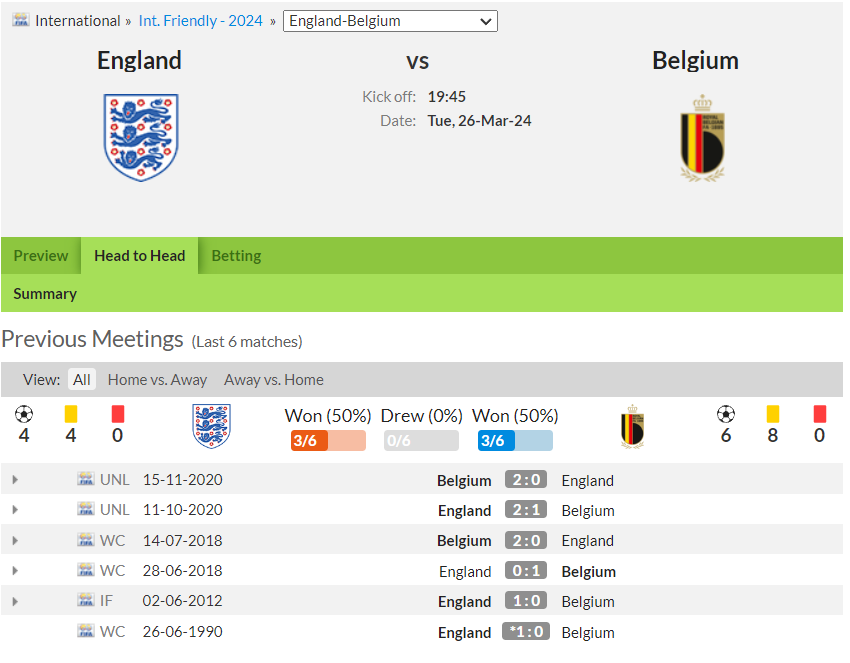
Task: Click the Belgium crest in the stats row
Action: [x=632, y=427]
